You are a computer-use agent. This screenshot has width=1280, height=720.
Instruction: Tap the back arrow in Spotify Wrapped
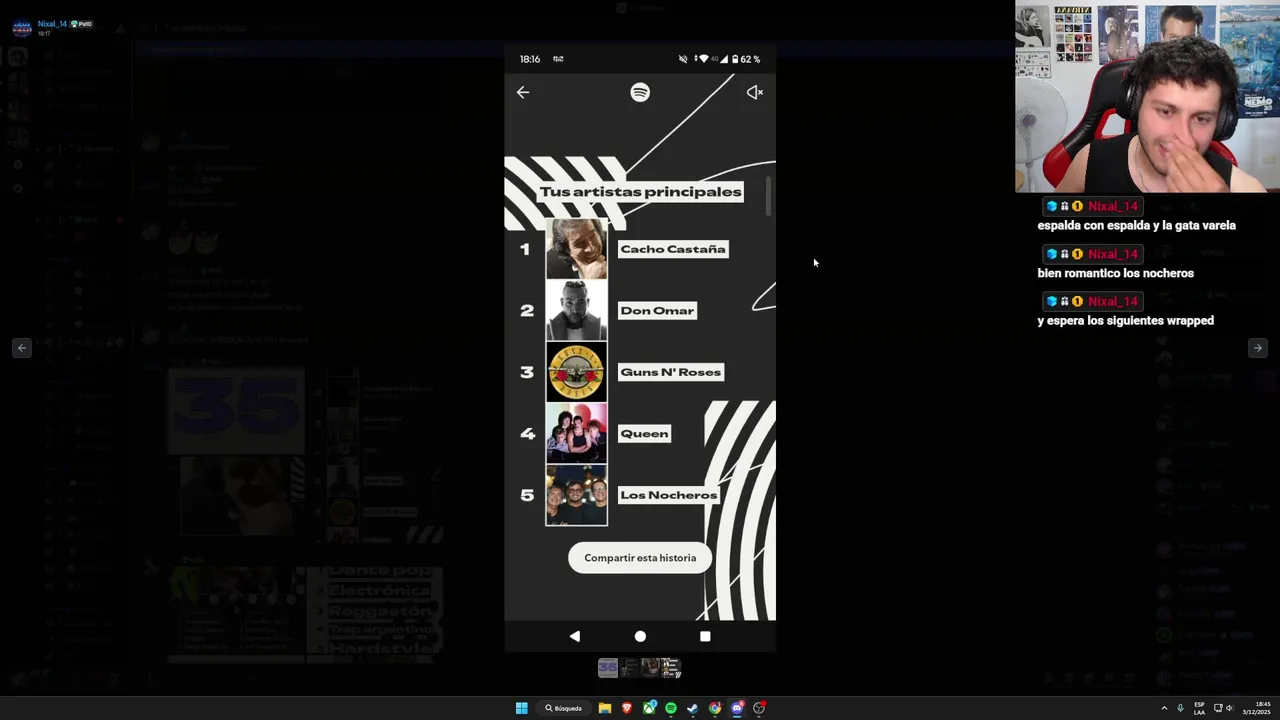tap(523, 92)
